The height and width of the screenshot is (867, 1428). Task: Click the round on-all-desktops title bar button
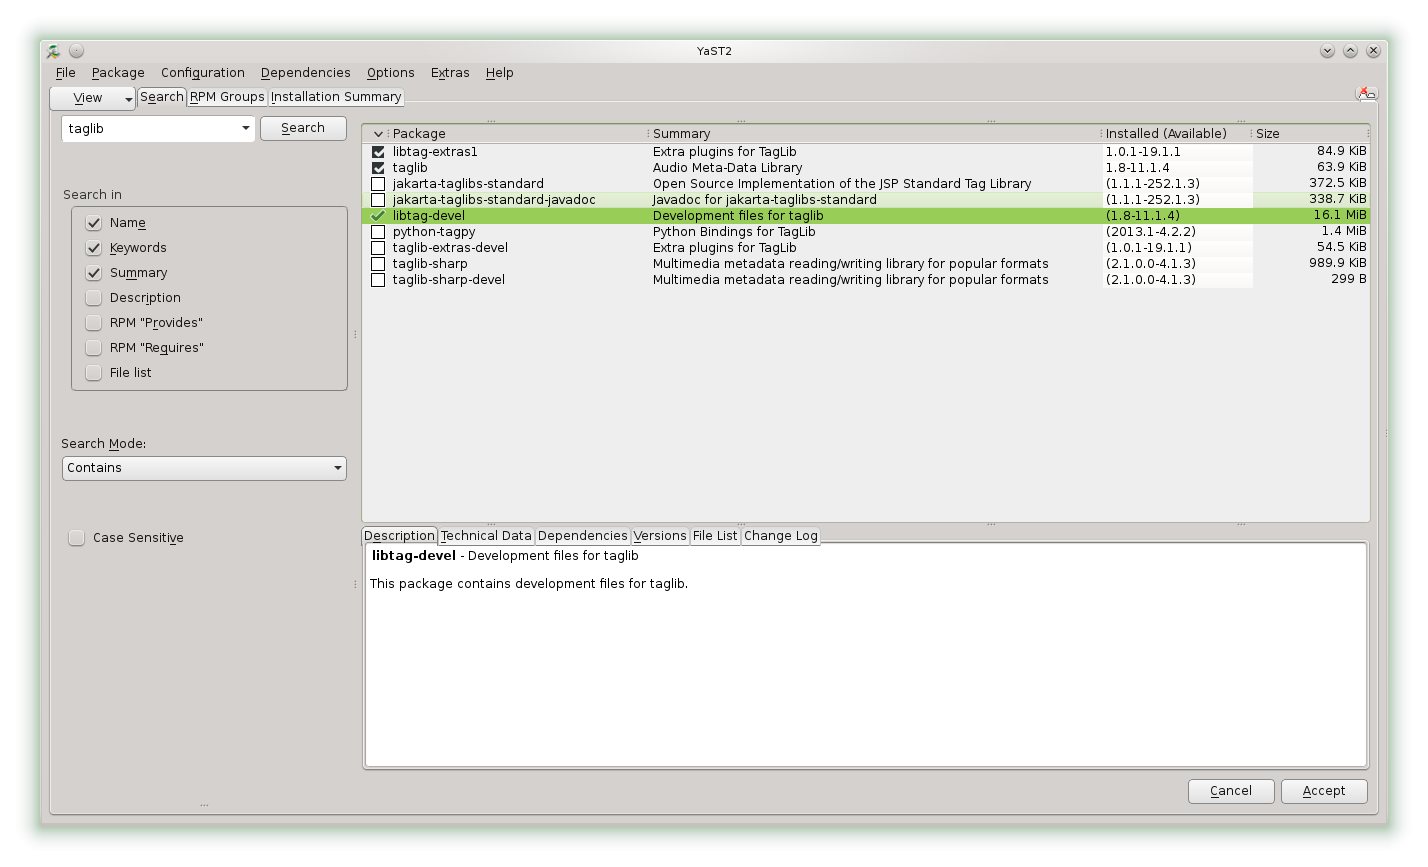tap(77, 51)
